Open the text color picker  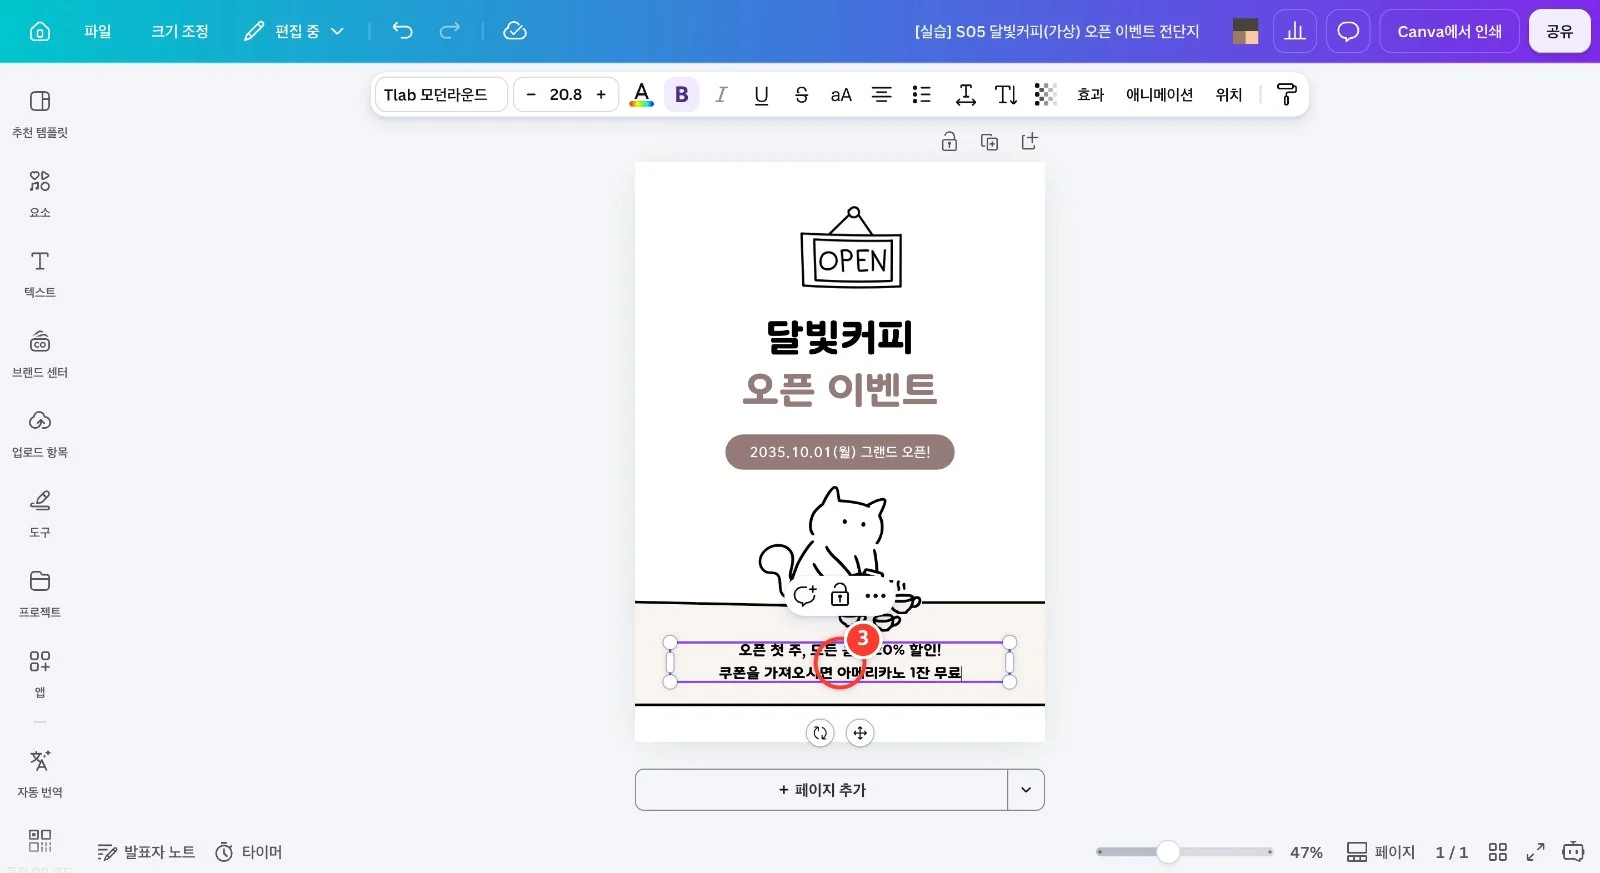(642, 94)
